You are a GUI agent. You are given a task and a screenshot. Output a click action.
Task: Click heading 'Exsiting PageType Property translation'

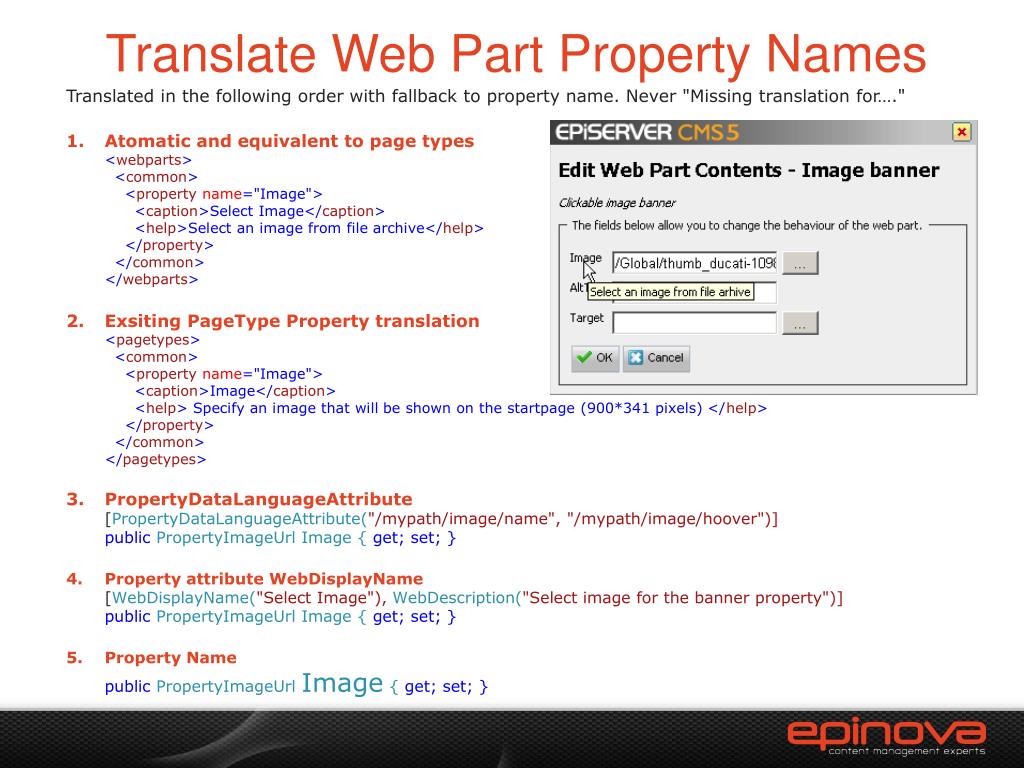292,321
